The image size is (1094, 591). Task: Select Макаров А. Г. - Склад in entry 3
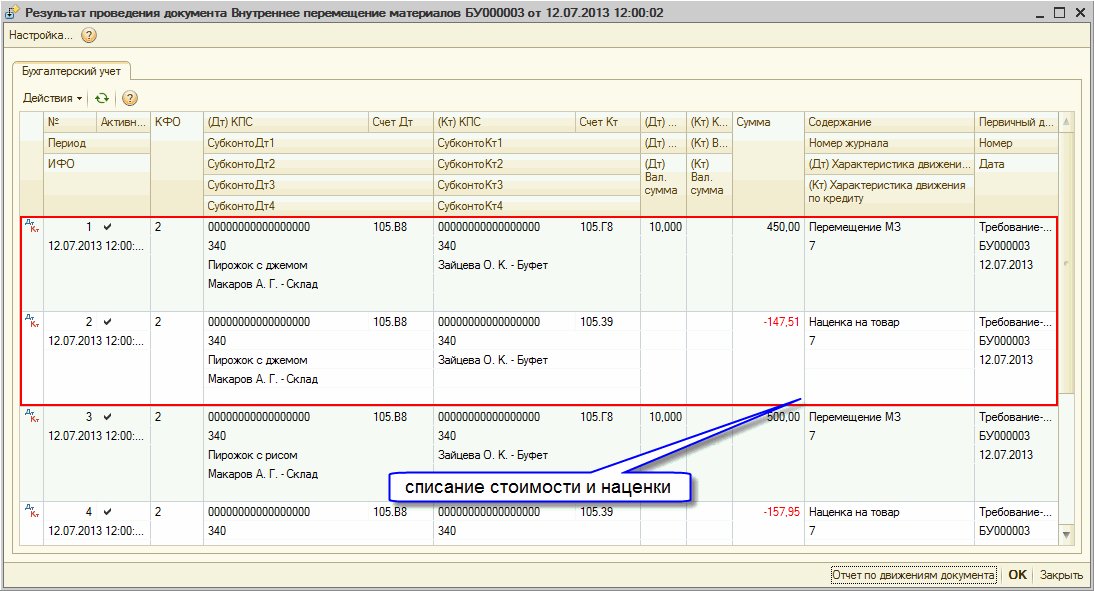coord(263,474)
